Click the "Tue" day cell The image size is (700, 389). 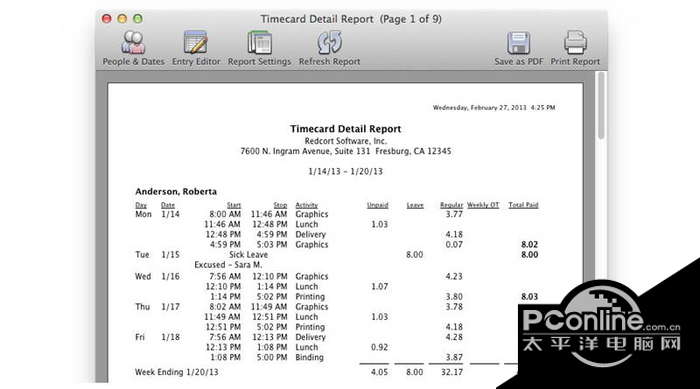[142, 255]
